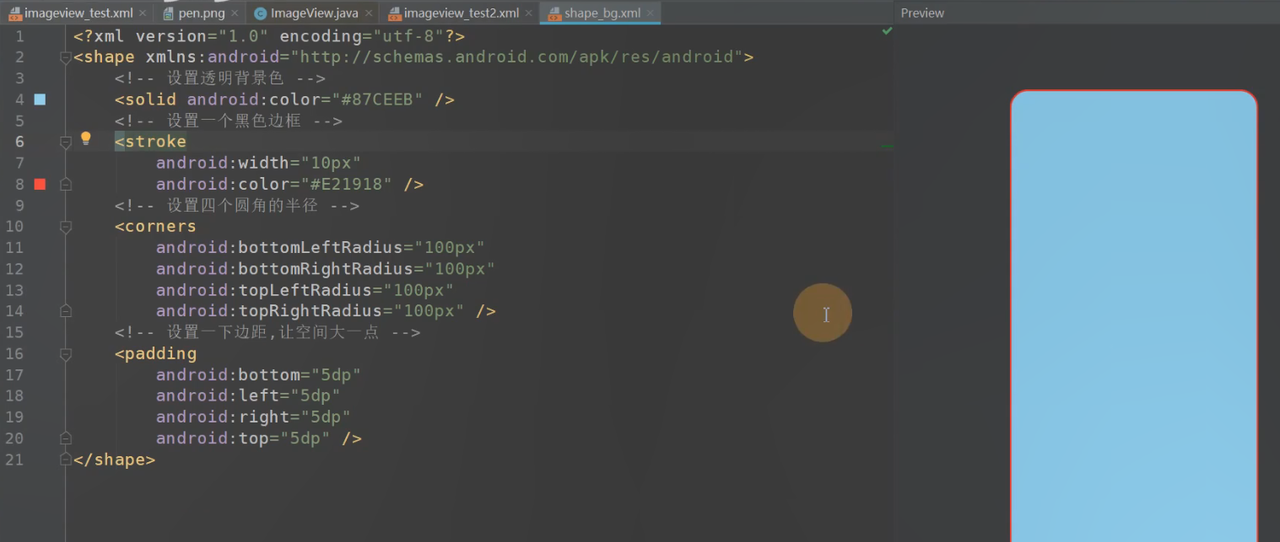
Task: Click the closing </shape> tag
Action: point(114,460)
